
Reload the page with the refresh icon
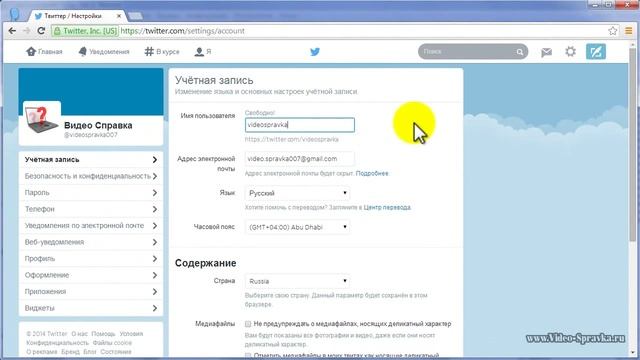(41, 31)
